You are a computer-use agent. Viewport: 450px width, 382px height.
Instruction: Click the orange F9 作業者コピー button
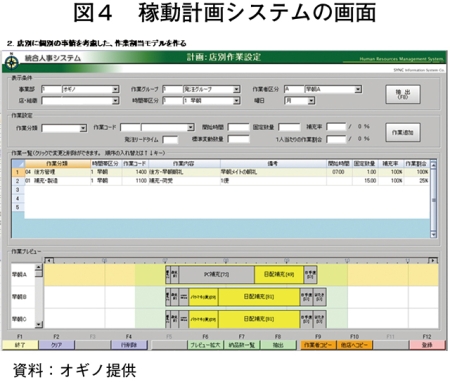[318, 345]
